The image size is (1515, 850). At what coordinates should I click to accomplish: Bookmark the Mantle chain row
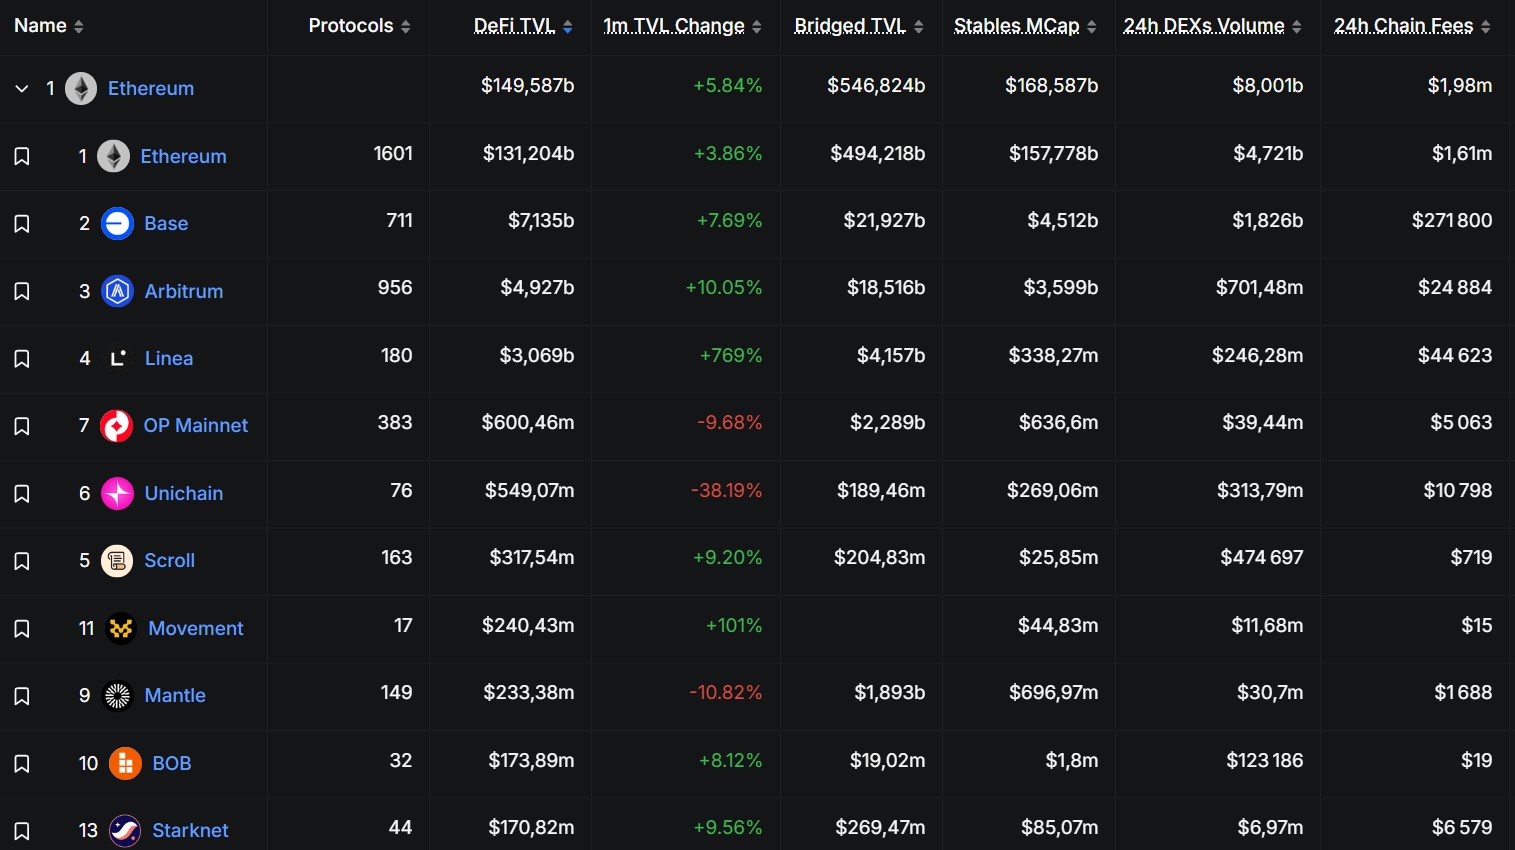tap(22, 696)
